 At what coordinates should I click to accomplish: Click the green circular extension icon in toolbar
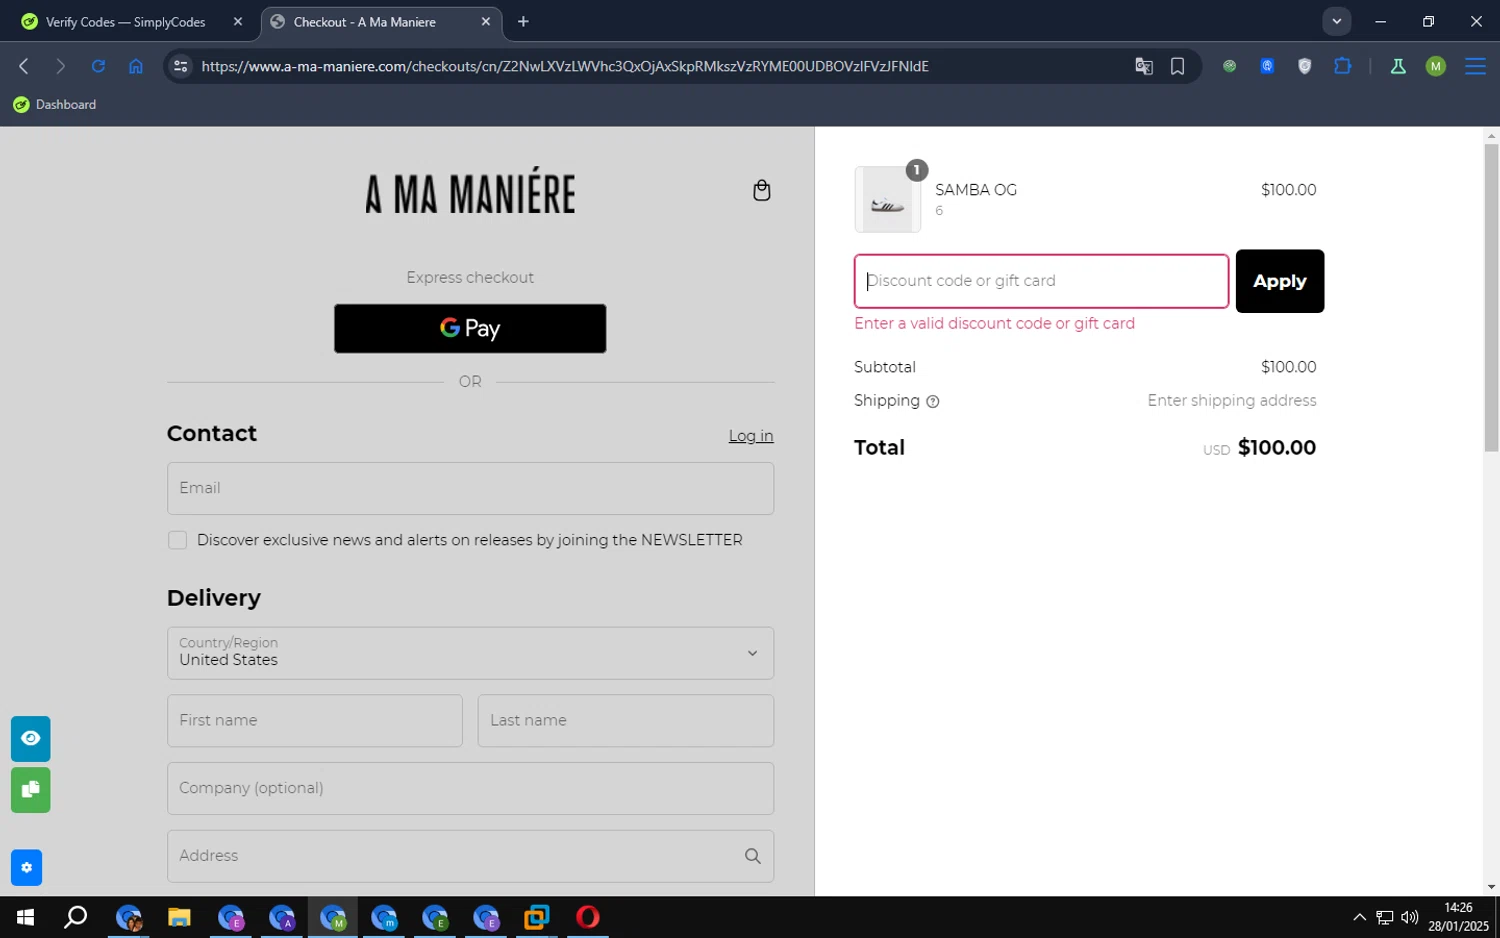pyautogui.click(x=1229, y=66)
